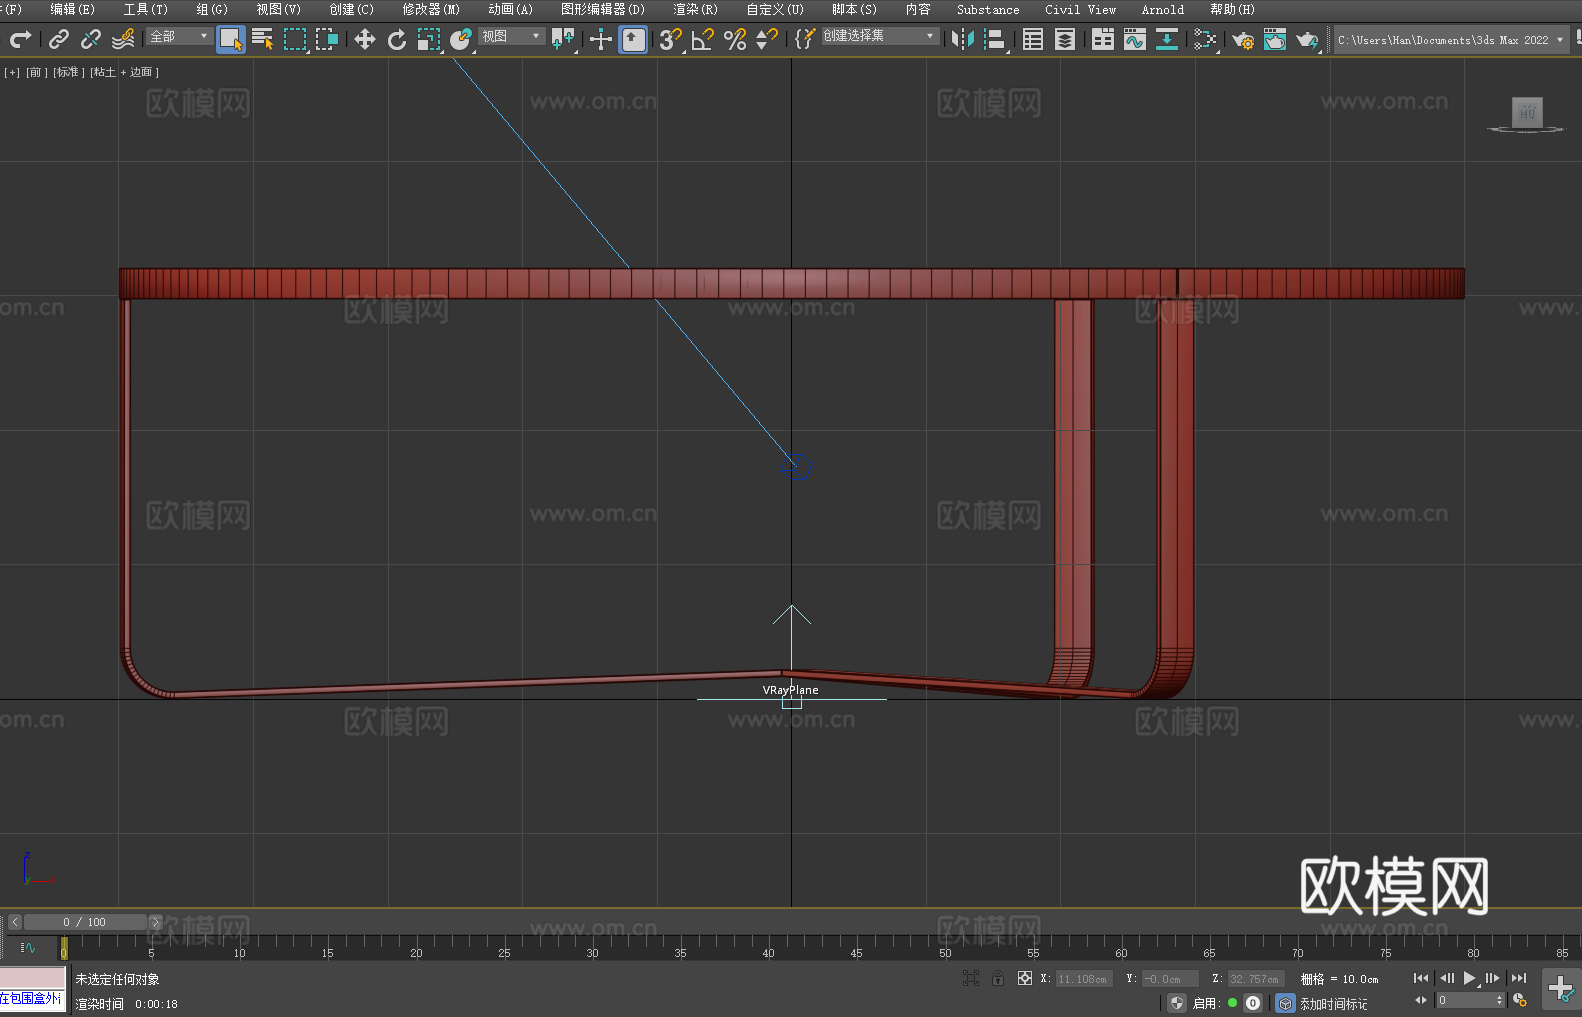Toggle 3D Snaps
This screenshot has width=1582, height=1017.
click(670, 39)
